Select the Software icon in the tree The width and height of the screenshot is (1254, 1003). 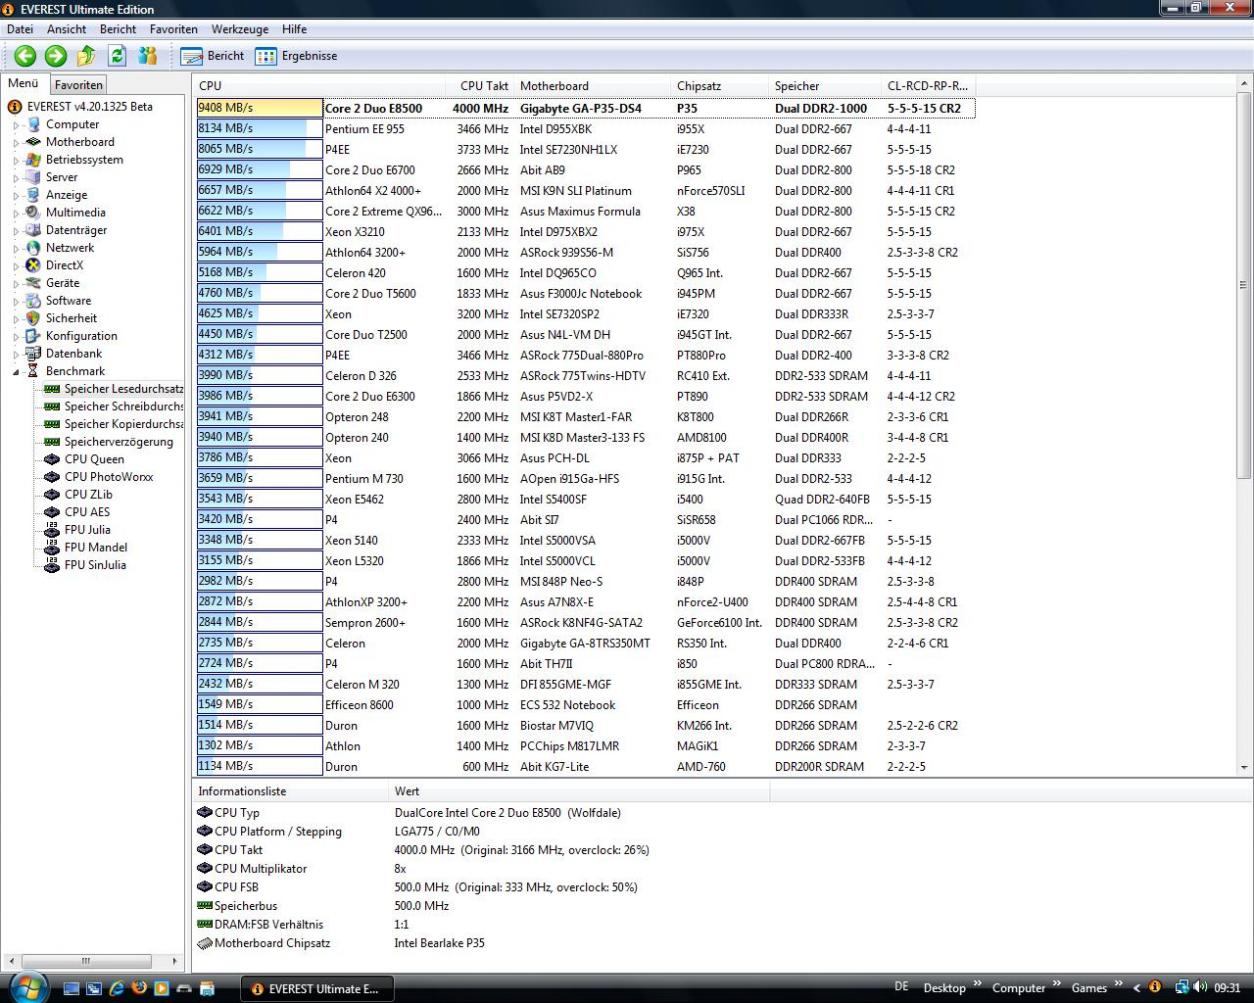pos(34,300)
